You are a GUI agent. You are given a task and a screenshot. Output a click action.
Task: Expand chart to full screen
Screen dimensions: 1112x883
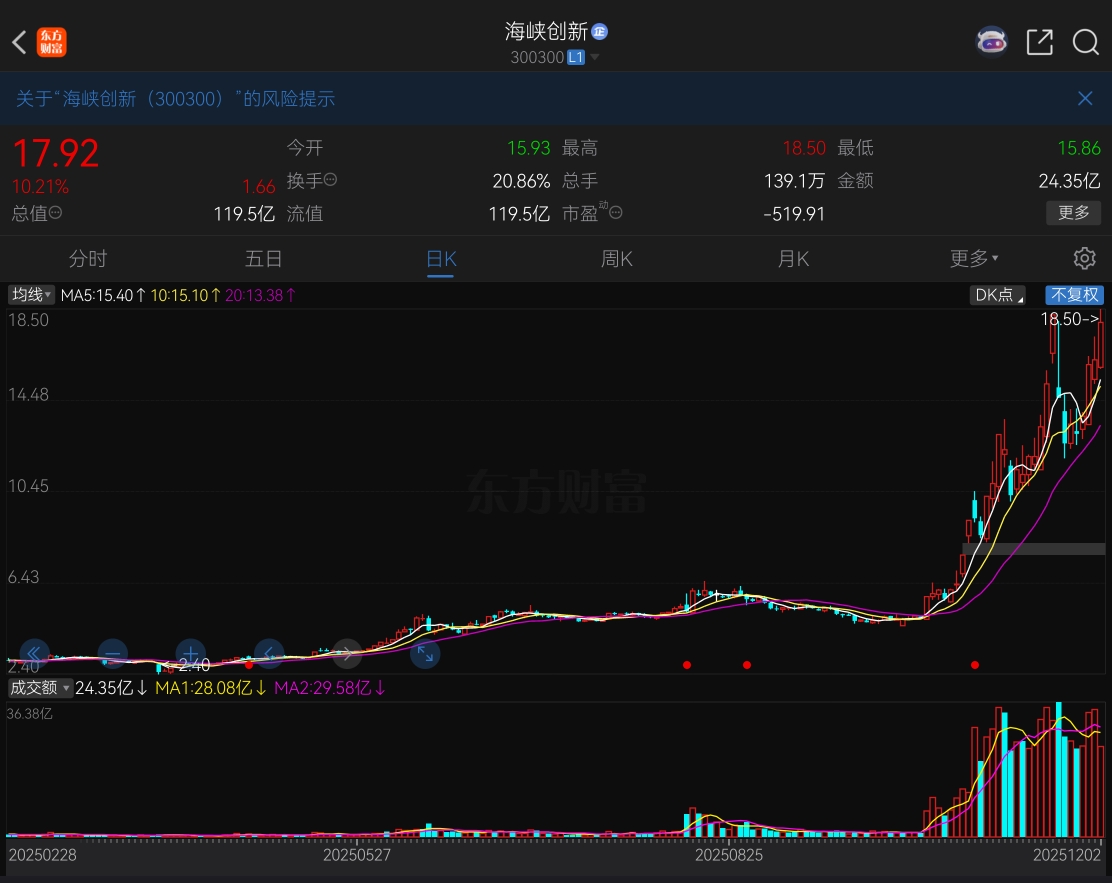coord(425,654)
